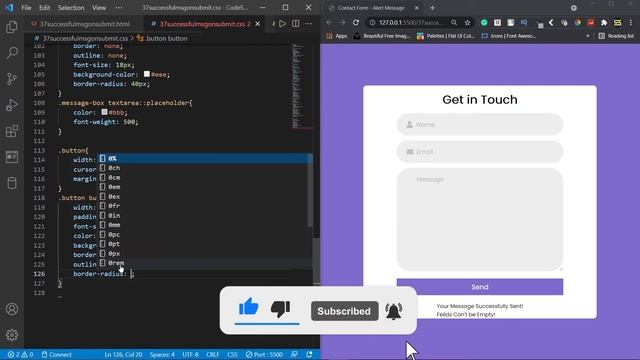The height and width of the screenshot is (360, 640).
Task: Click suggestion list scrollbar
Action: pyautogui.click(x=310, y=190)
